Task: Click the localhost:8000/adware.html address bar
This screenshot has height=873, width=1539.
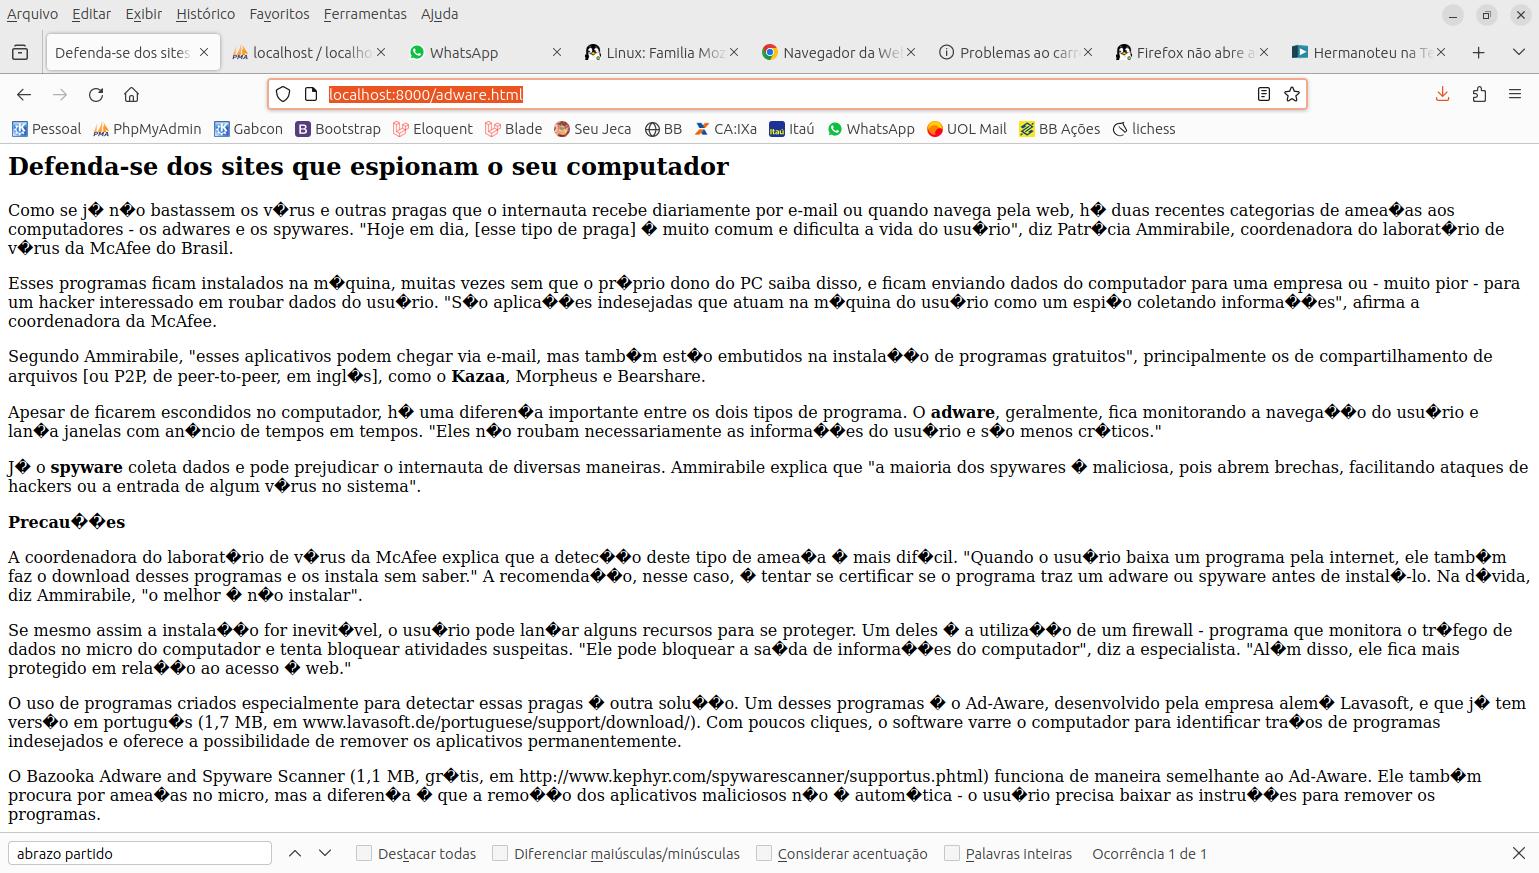Action: tap(787, 94)
